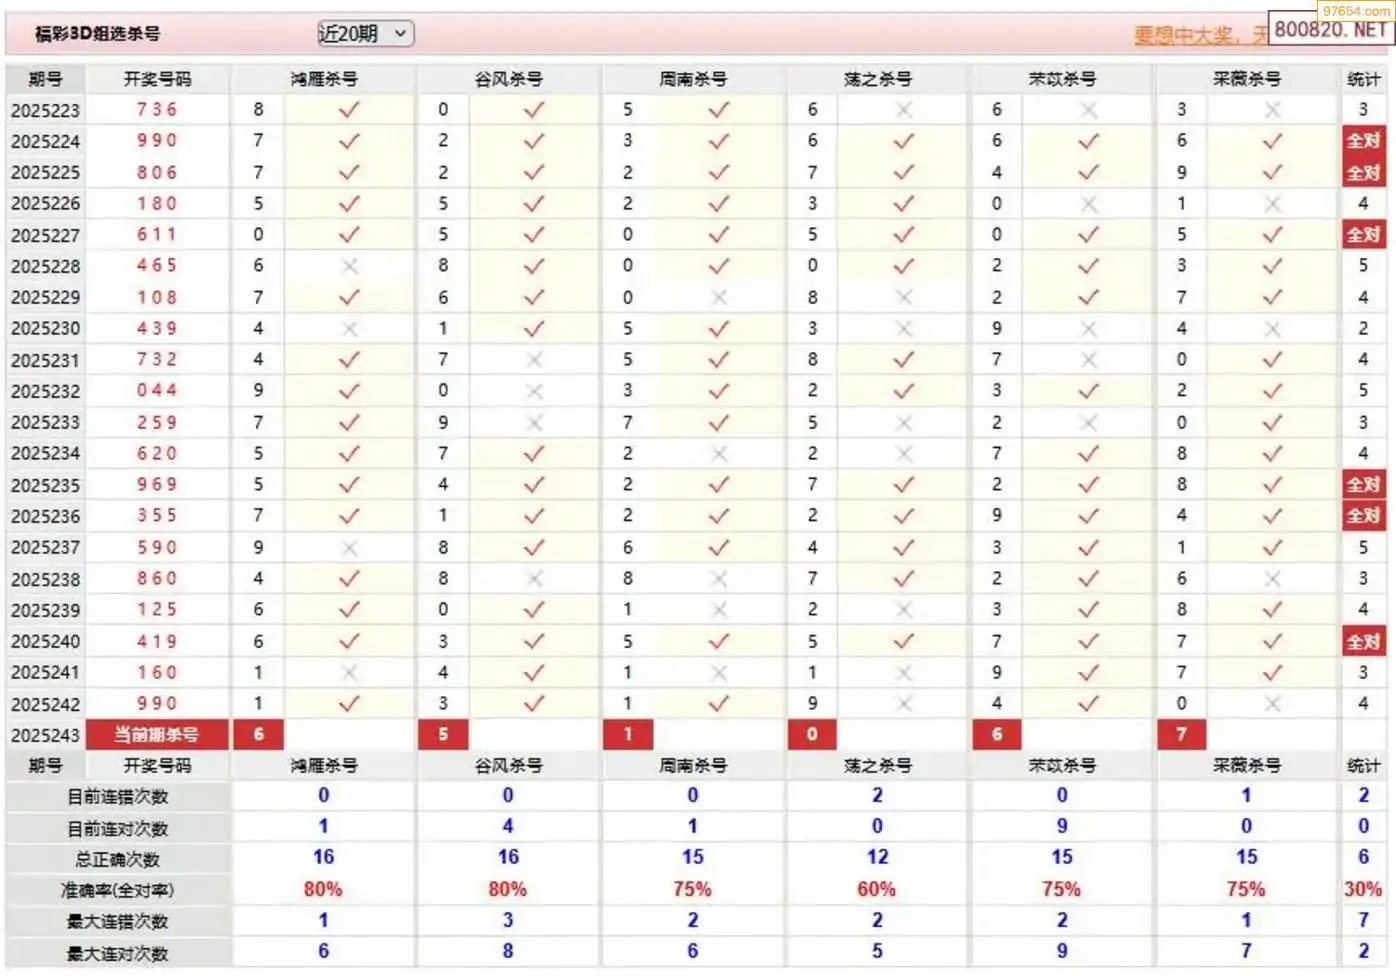Image resolution: width=1396 pixels, height=976 pixels.
Task: Click the check mark for 鸿雁杀号 in row 2025242
Action: tap(348, 703)
